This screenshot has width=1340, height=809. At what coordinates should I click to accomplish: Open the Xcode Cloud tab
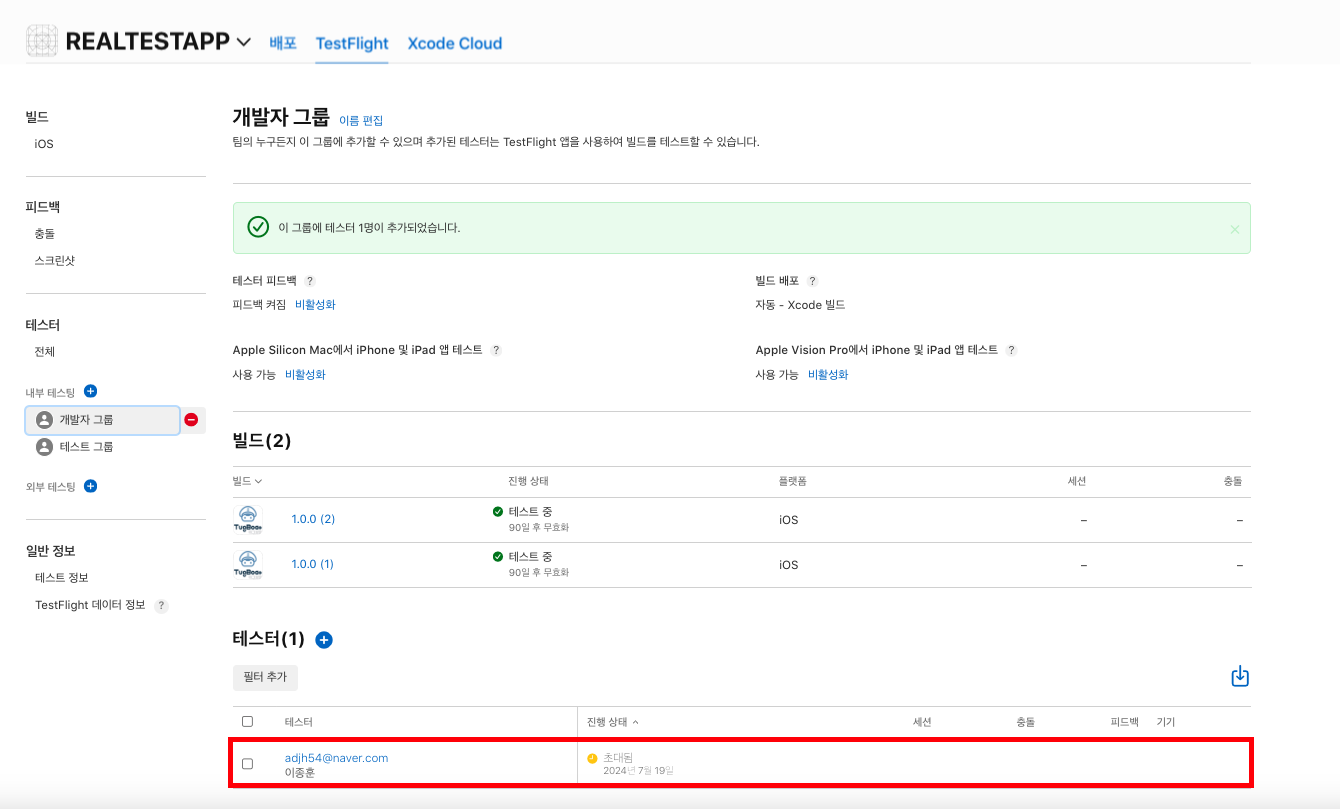455,43
